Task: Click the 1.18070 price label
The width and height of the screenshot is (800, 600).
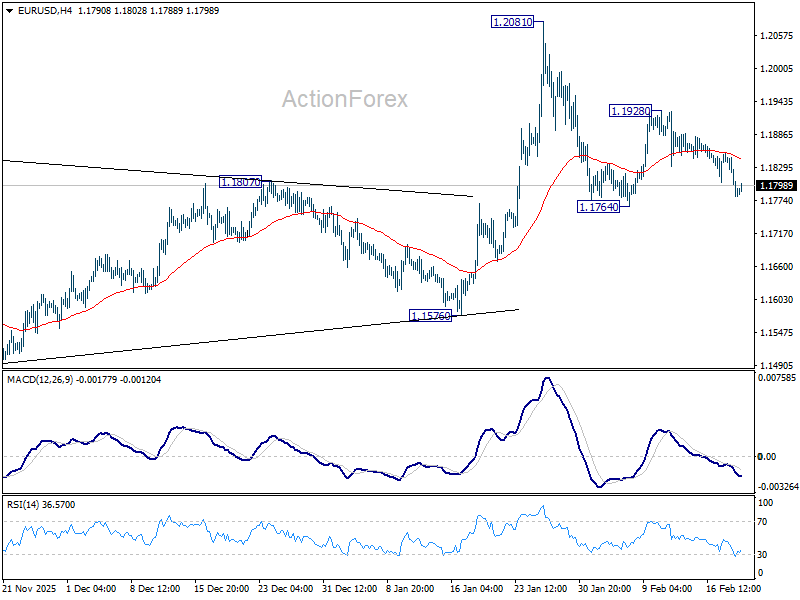Action: (x=240, y=182)
